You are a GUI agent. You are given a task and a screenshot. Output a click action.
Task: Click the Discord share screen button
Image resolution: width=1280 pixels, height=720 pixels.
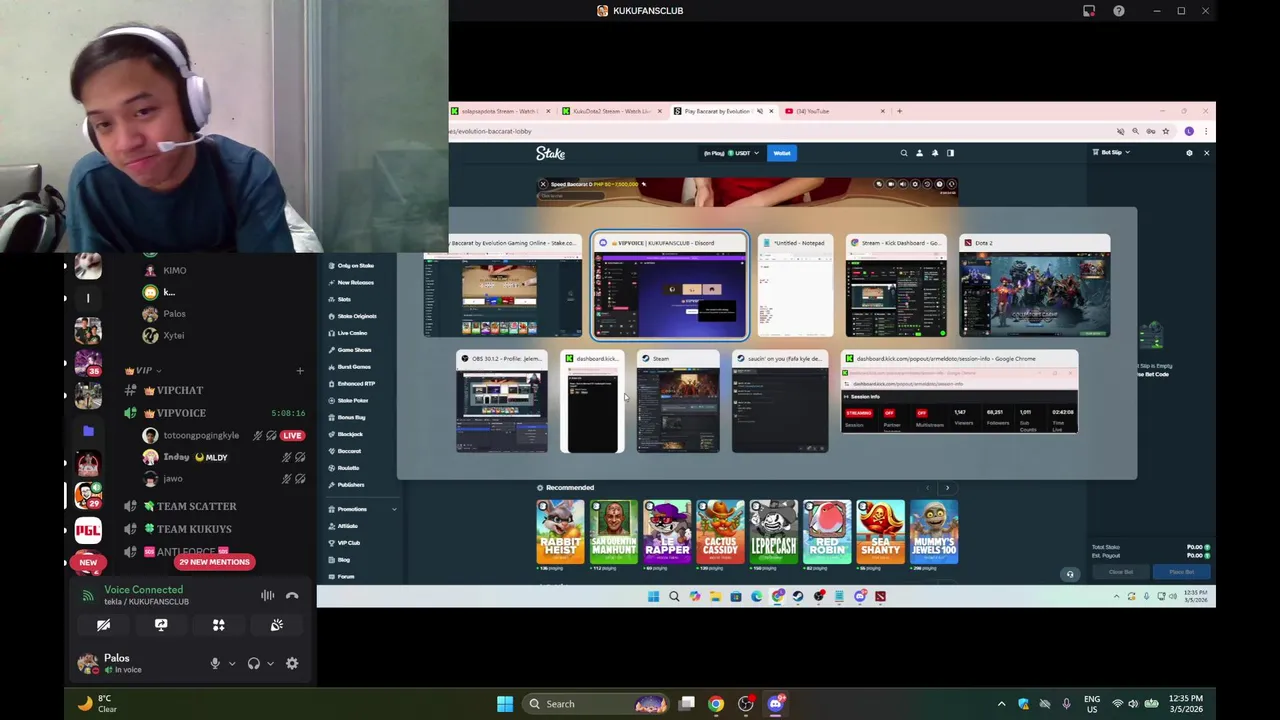(161, 625)
